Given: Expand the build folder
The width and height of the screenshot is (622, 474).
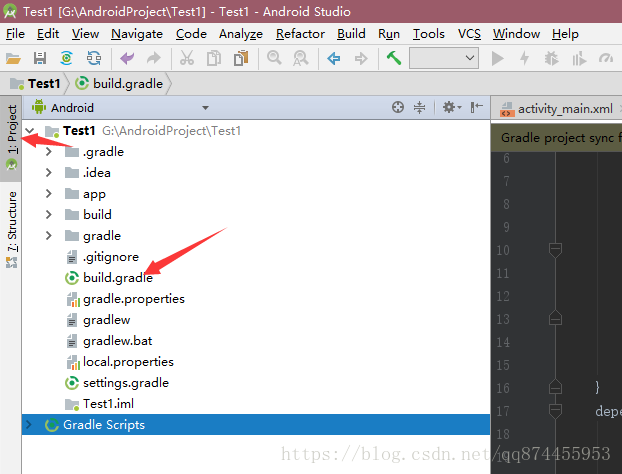Looking at the screenshot, I should click(49, 215).
